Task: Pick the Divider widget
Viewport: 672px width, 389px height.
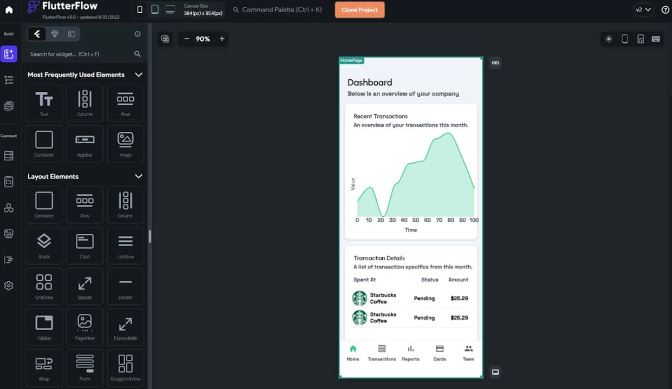Action: [x=126, y=286]
